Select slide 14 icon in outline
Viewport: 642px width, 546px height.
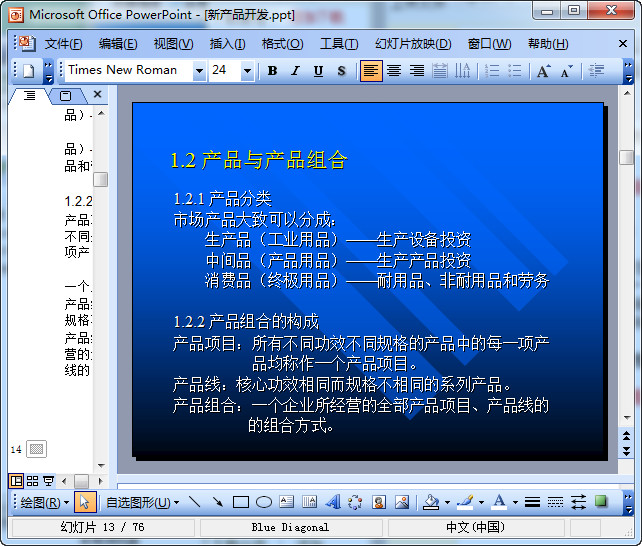(36, 449)
